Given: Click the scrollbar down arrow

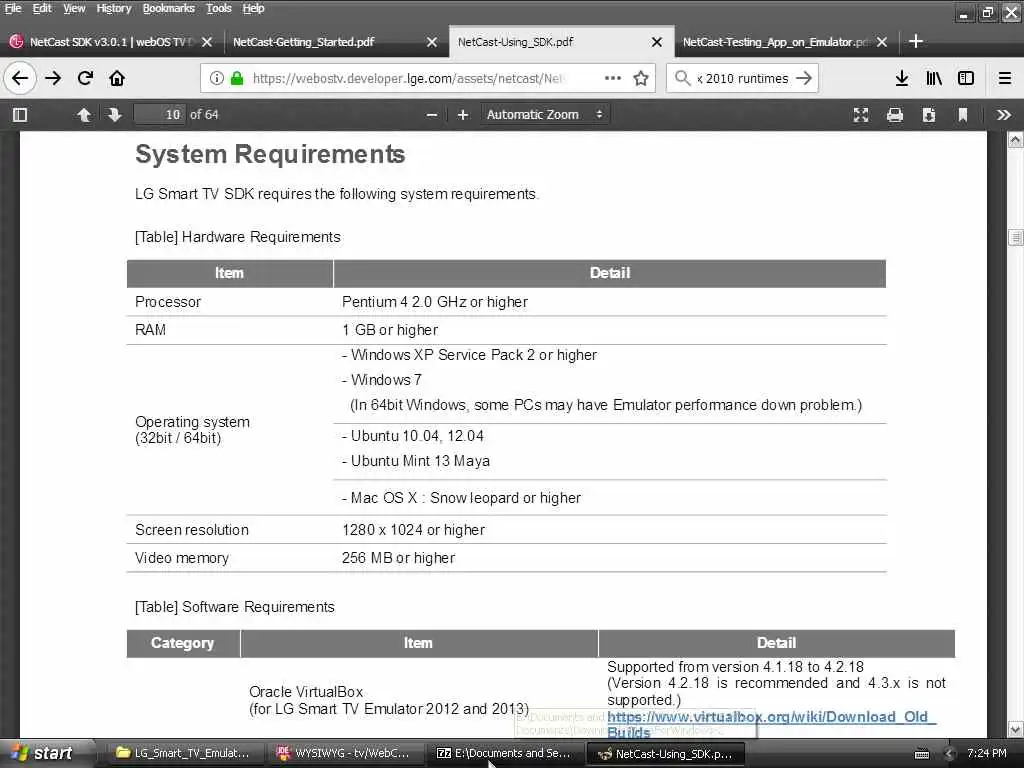Looking at the screenshot, I should (x=1015, y=729).
